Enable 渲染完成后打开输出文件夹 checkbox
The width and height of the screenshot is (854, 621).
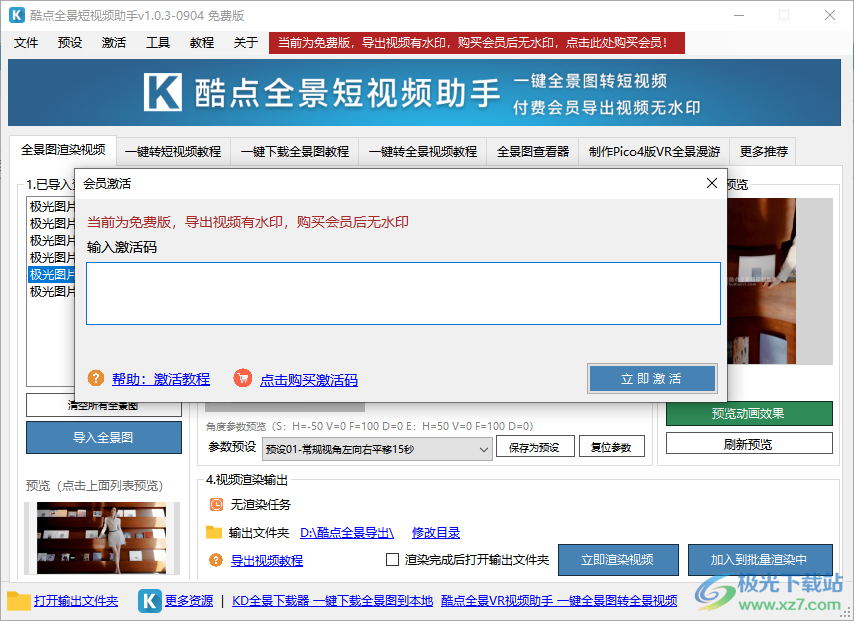click(393, 560)
